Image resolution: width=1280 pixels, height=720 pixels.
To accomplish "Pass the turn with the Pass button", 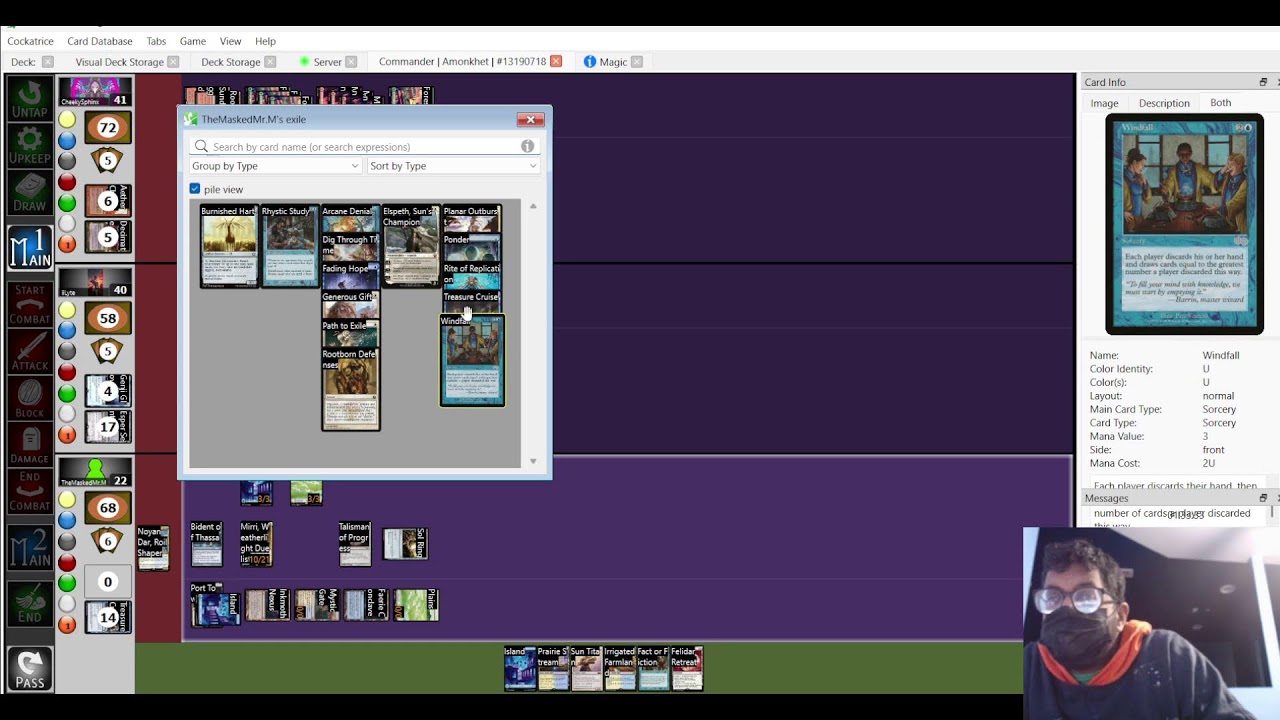I will (x=30, y=668).
